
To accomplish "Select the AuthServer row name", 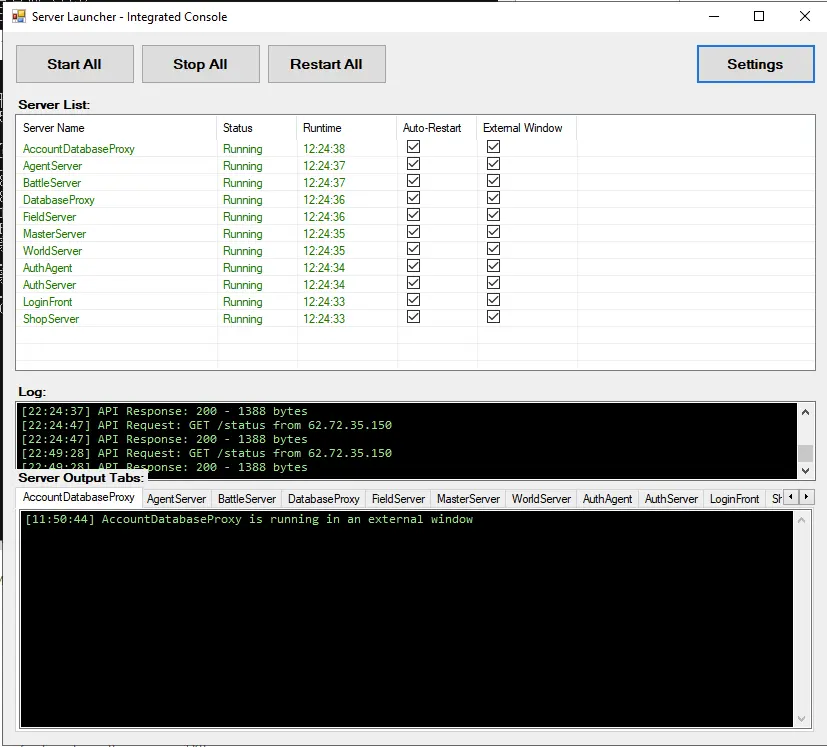I will tap(49, 285).
